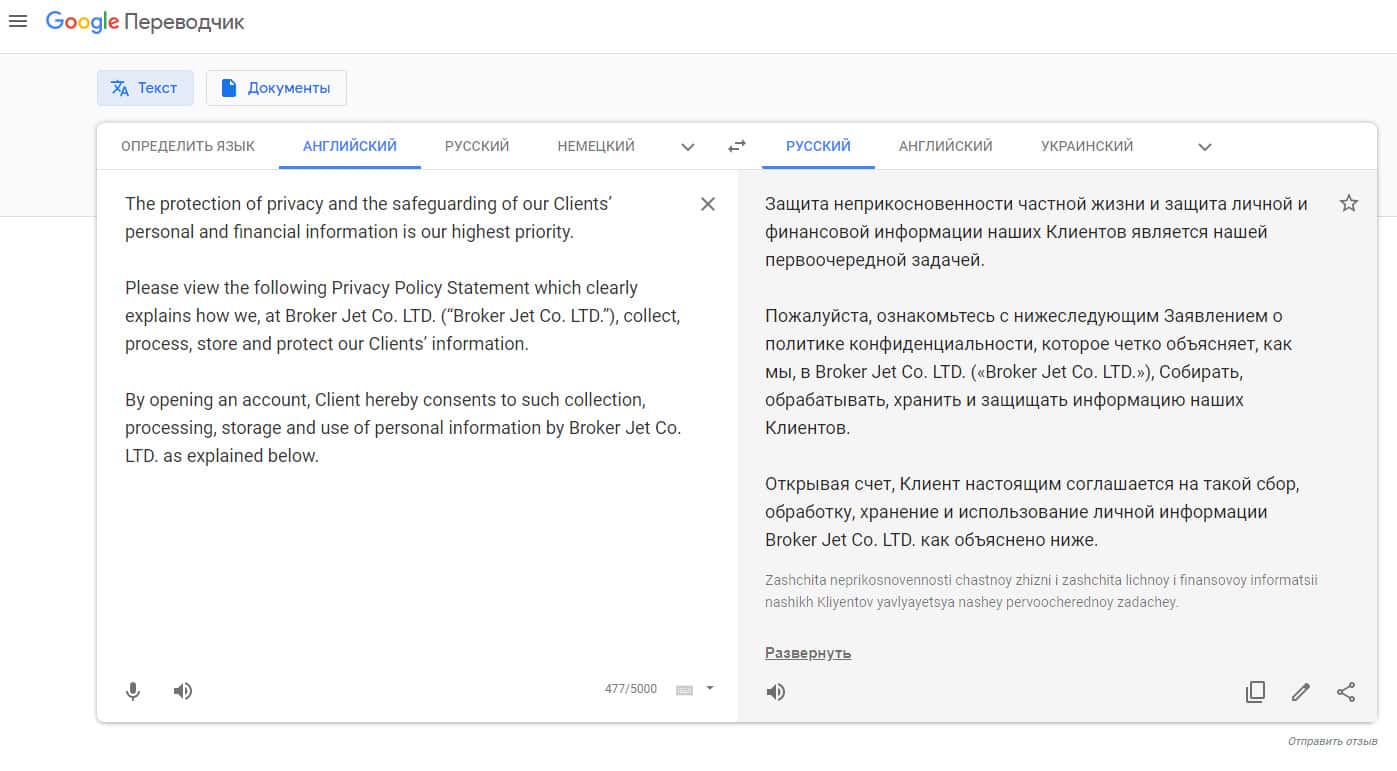
Task: Copy the translation to clipboard
Action: point(1255,692)
